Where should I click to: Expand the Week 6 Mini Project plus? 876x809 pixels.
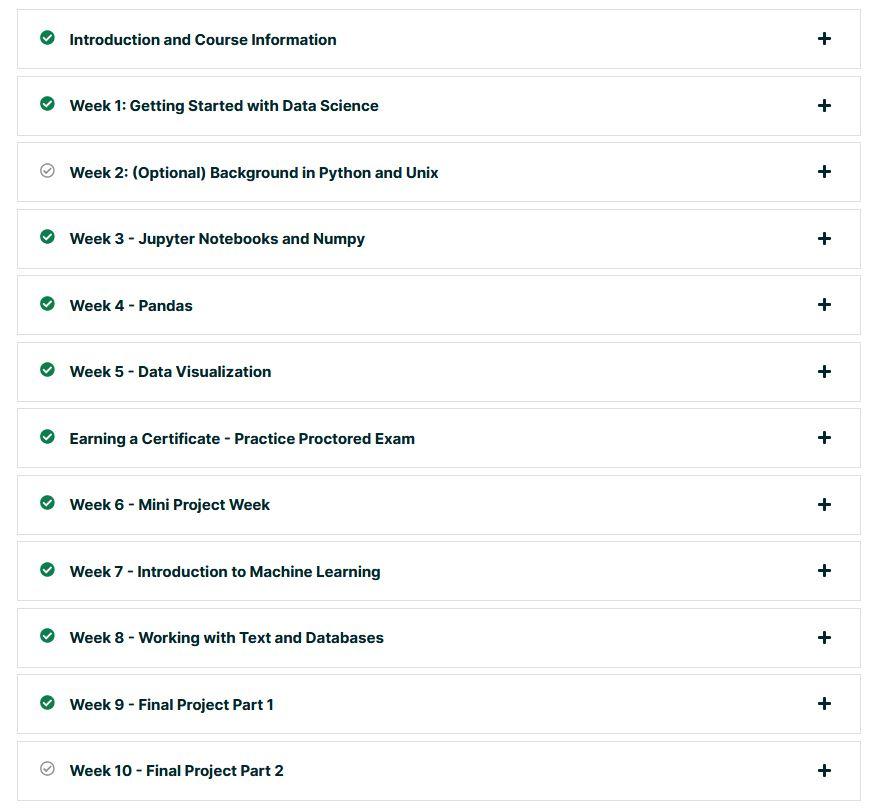[x=824, y=505]
